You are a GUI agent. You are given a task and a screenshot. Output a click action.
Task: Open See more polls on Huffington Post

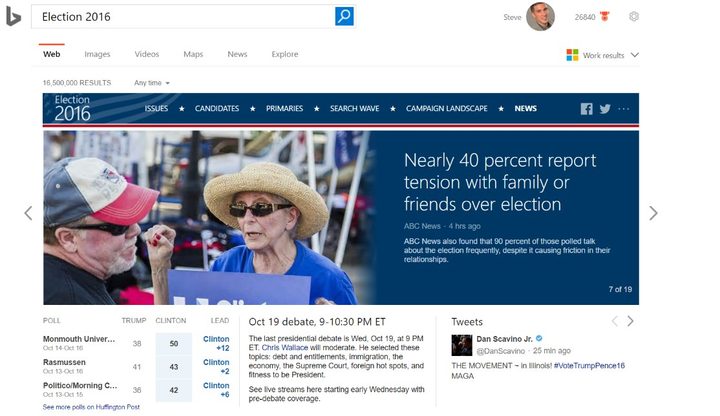click(91, 407)
